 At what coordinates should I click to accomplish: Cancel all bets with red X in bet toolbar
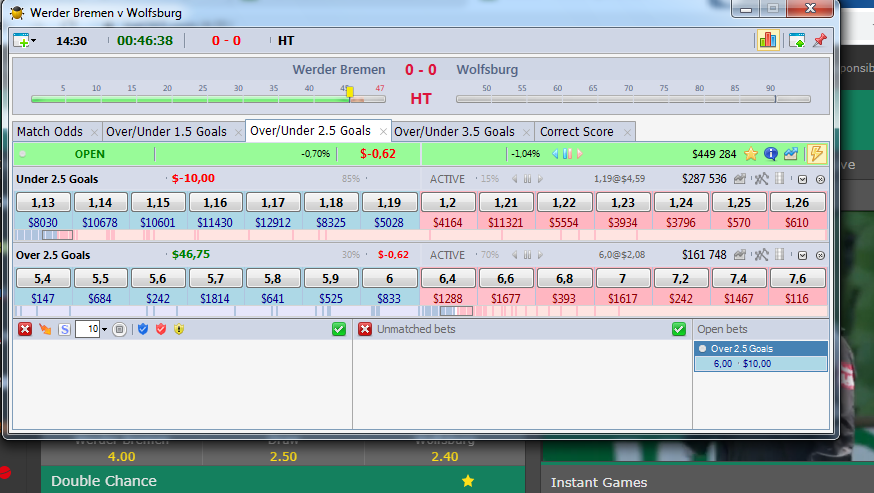click(25, 329)
